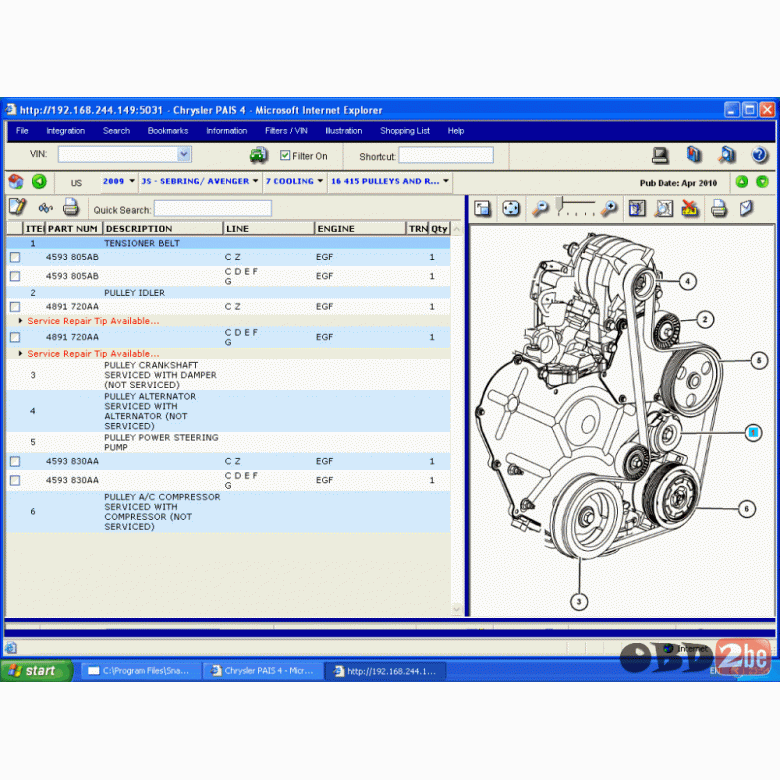Click the DESCRIPTION column header
Image resolution: width=780 pixels, height=780 pixels.
click(x=163, y=229)
